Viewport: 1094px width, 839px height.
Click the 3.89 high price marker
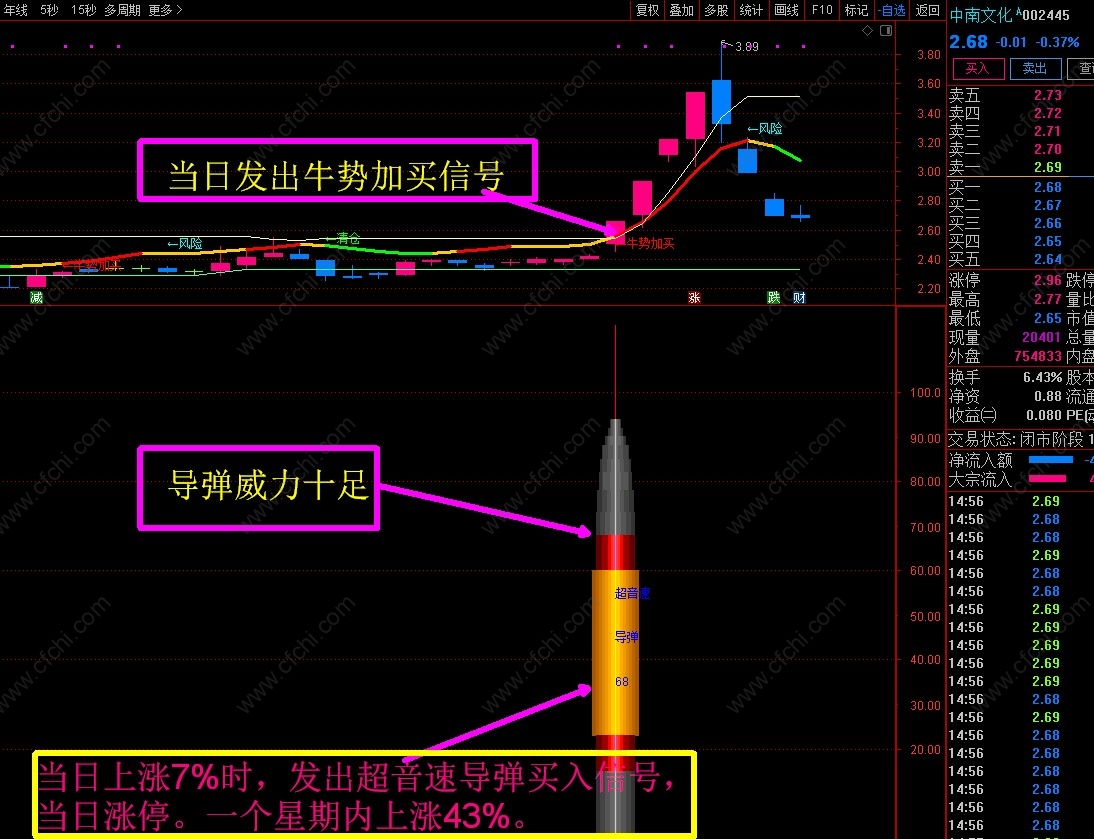(747, 47)
